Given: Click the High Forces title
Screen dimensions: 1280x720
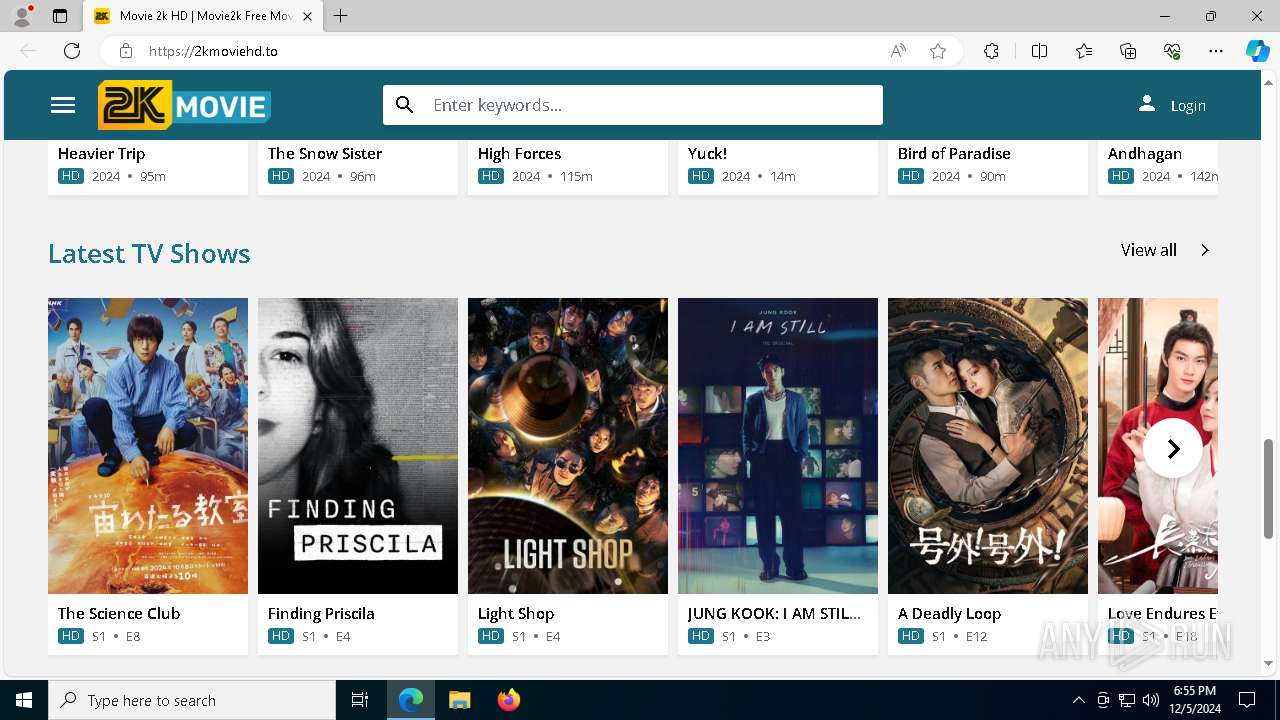Looking at the screenshot, I should point(520,153).
